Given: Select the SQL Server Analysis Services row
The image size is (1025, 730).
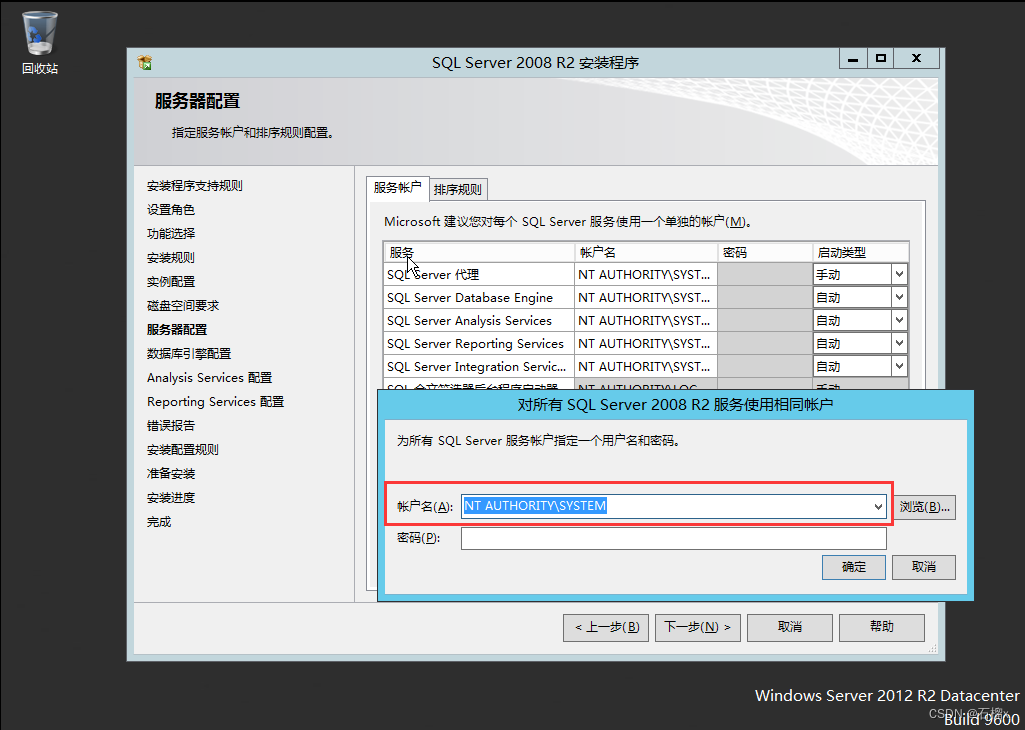Looking at the screenshot, I should coord(479,320).
